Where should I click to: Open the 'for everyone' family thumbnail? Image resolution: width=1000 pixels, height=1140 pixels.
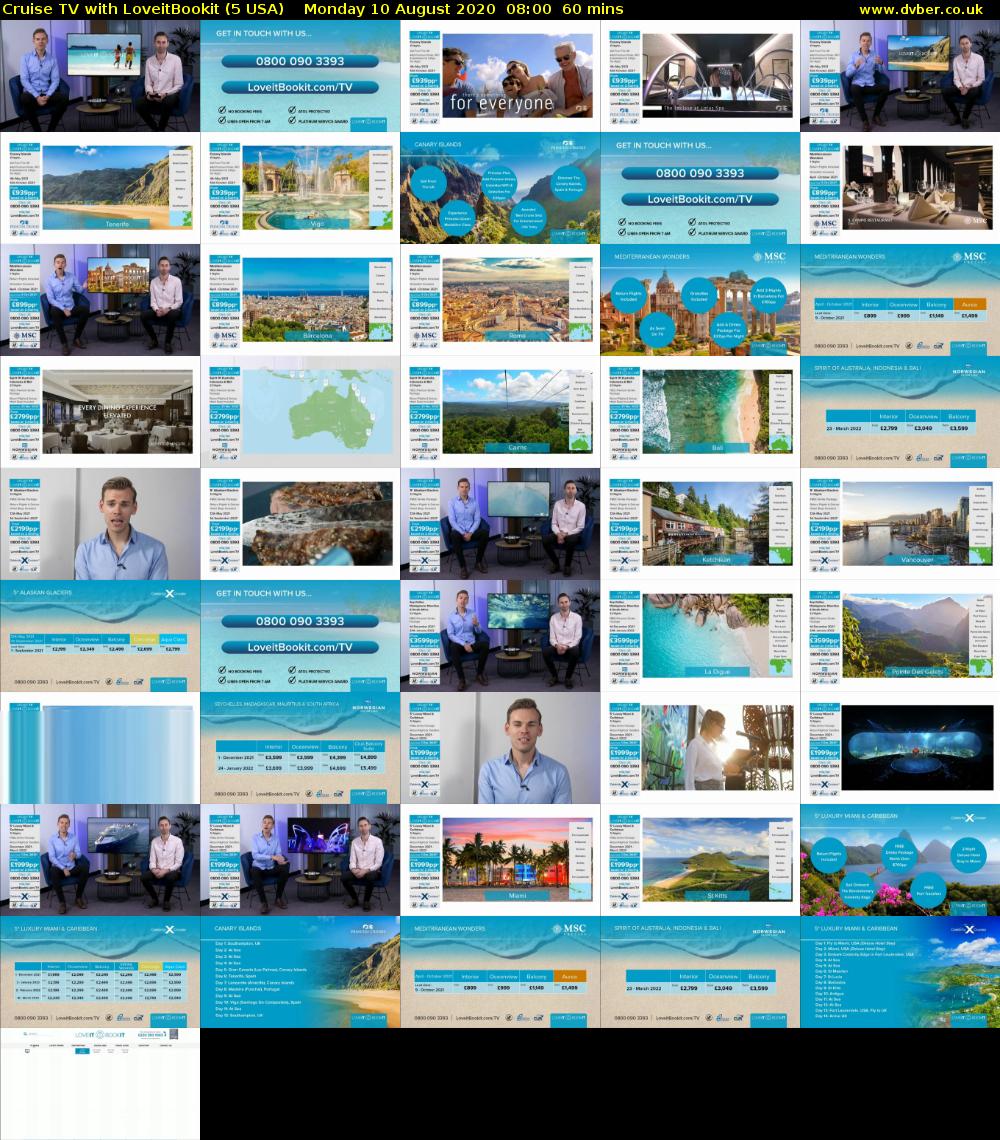pos(500,76)
